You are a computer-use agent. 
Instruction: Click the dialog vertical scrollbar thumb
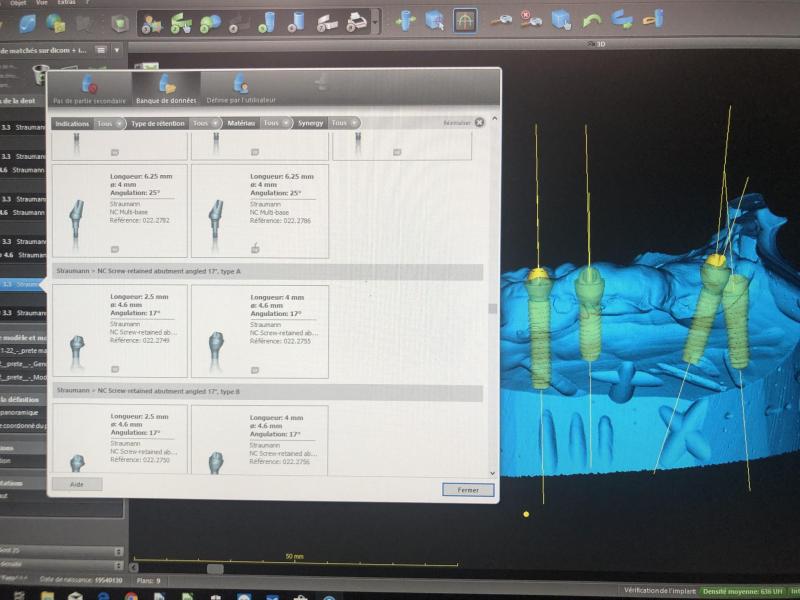492,309
